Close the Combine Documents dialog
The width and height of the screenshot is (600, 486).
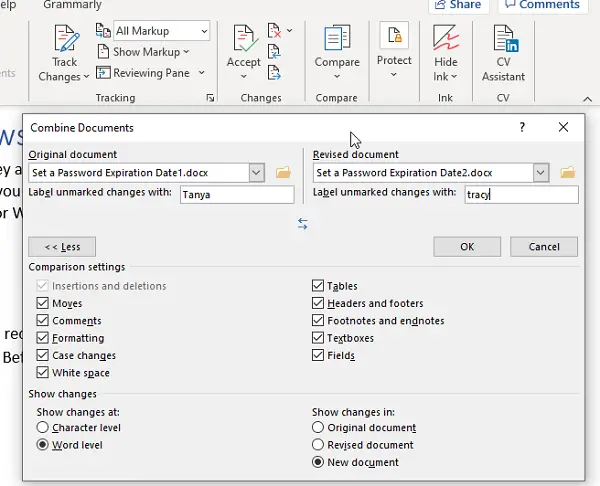click(563, 127)
